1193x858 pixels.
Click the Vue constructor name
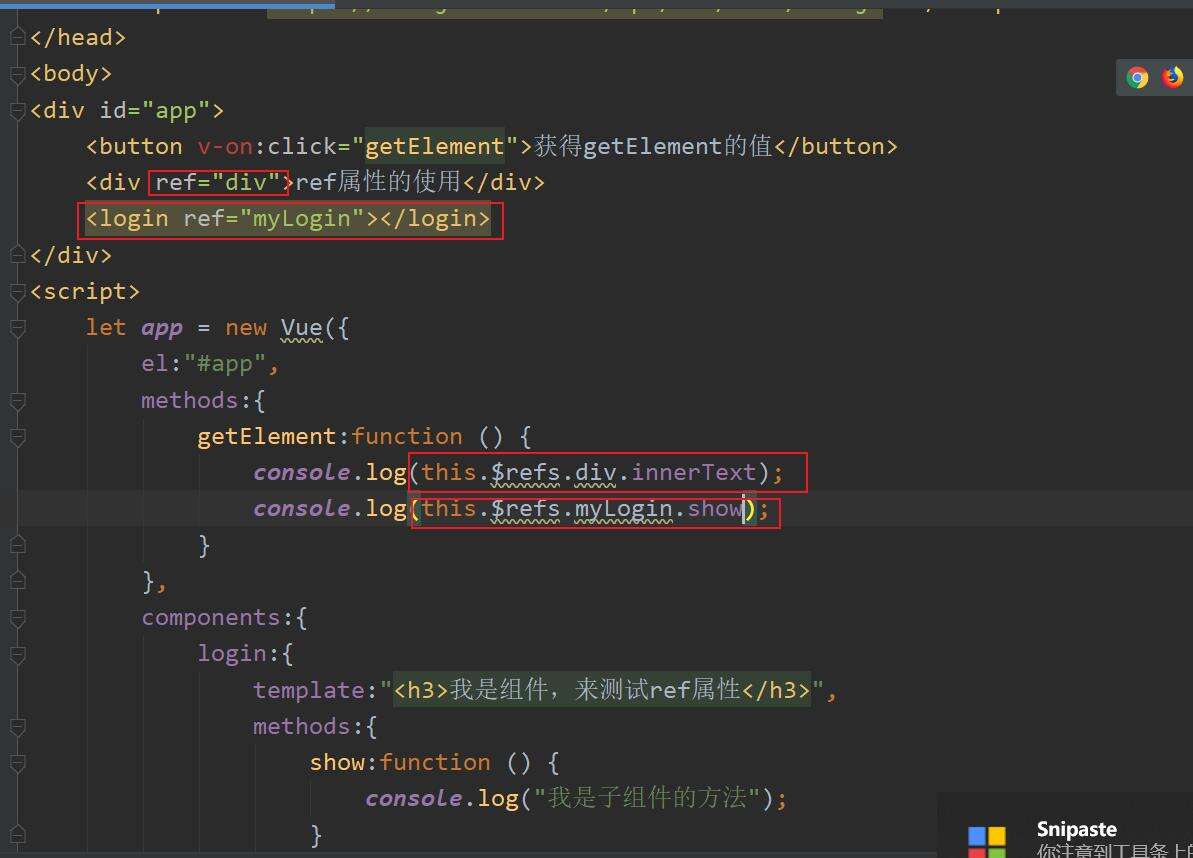(x=301, y=328)
